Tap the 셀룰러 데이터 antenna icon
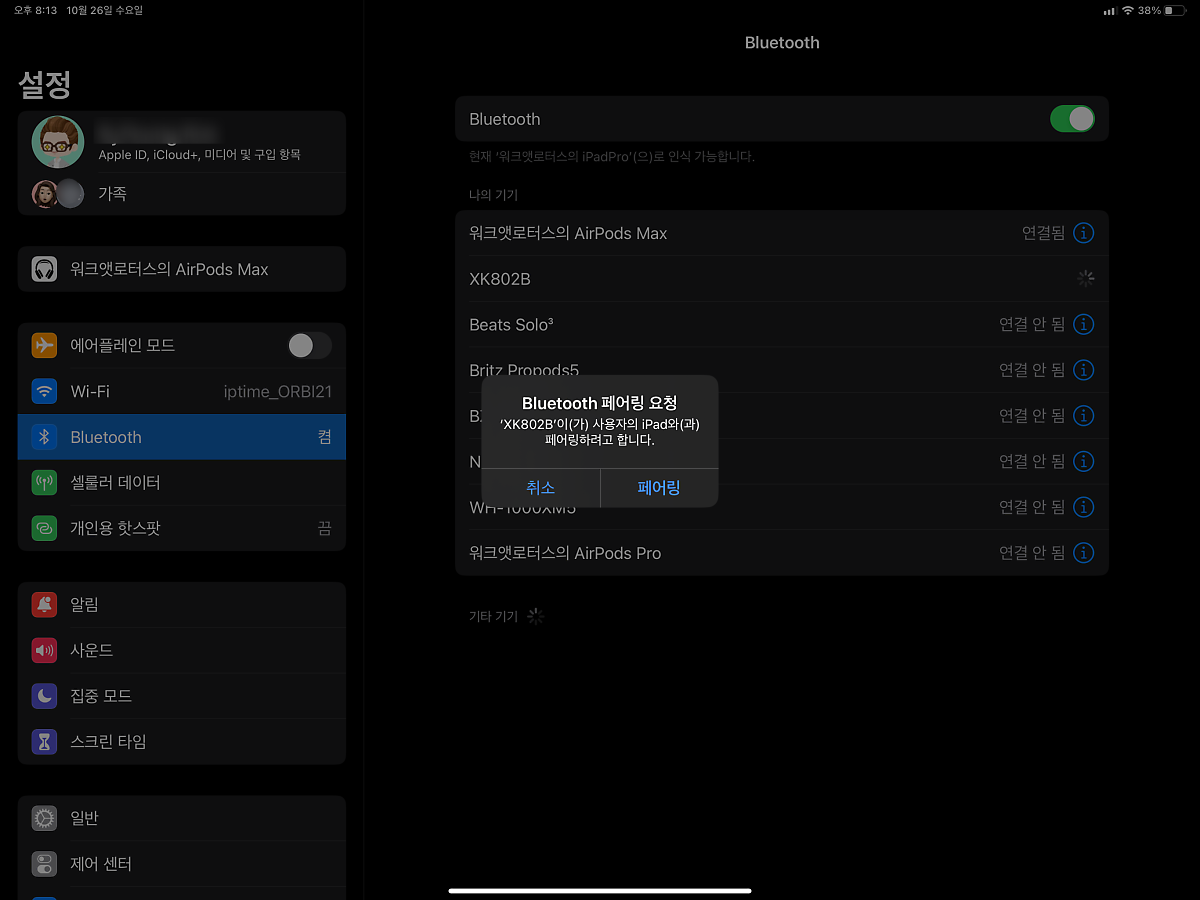 44,483
